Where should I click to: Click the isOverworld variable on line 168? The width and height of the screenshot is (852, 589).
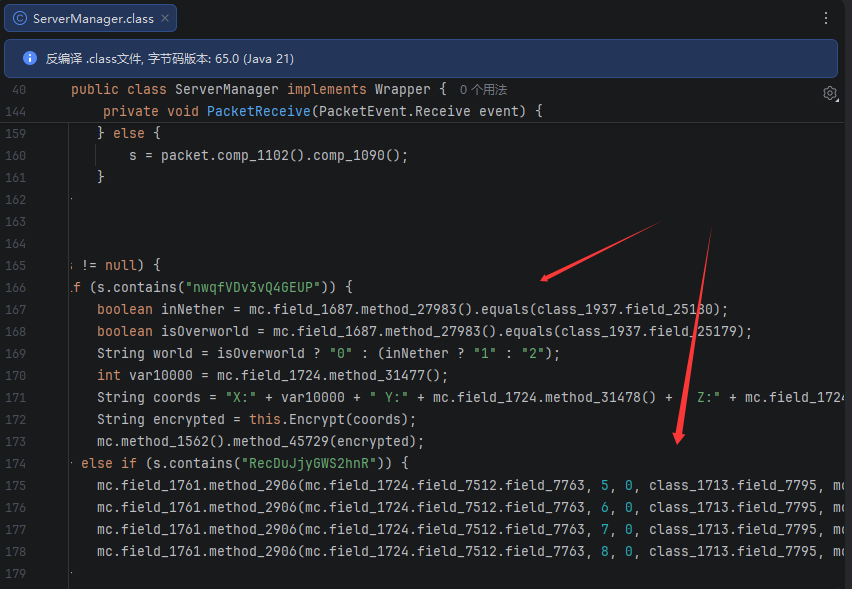tap(205, 331)
